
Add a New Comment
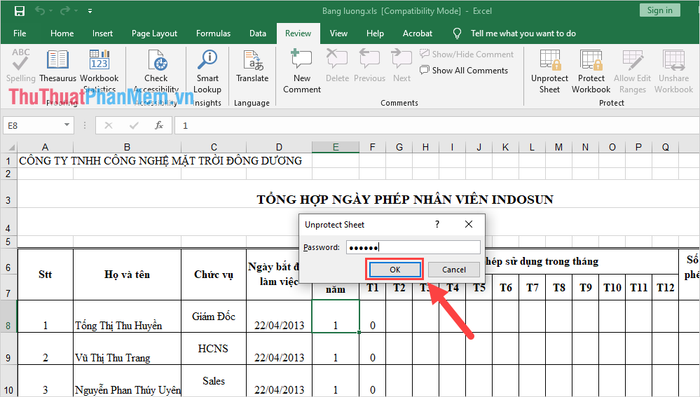pos(301,71)
